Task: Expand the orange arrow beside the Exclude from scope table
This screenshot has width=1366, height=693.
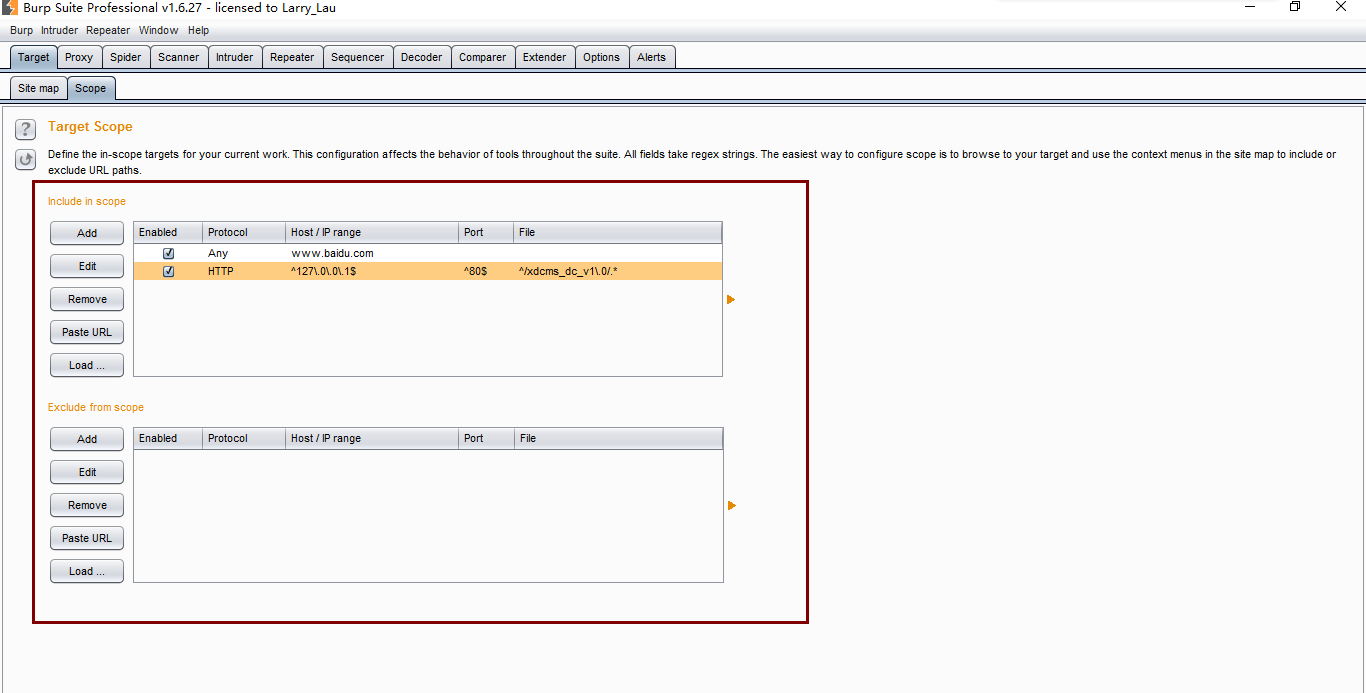Action: tap(731, 505)
